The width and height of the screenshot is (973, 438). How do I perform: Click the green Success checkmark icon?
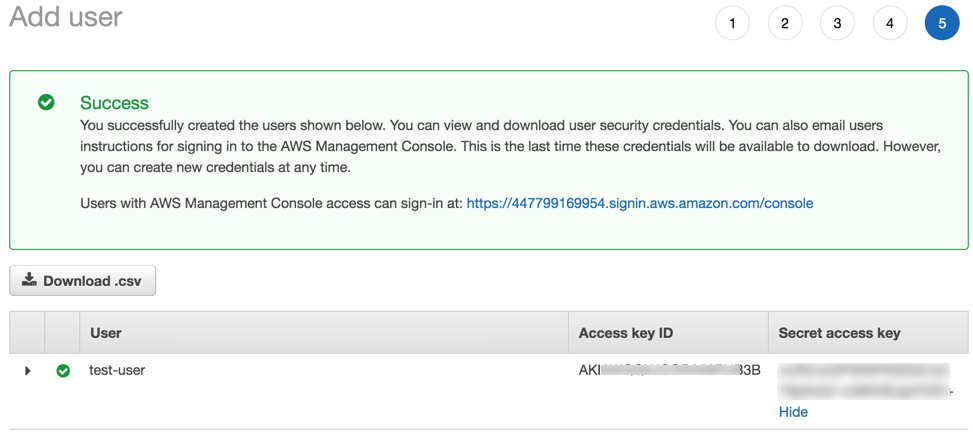(x=46, y=102)
